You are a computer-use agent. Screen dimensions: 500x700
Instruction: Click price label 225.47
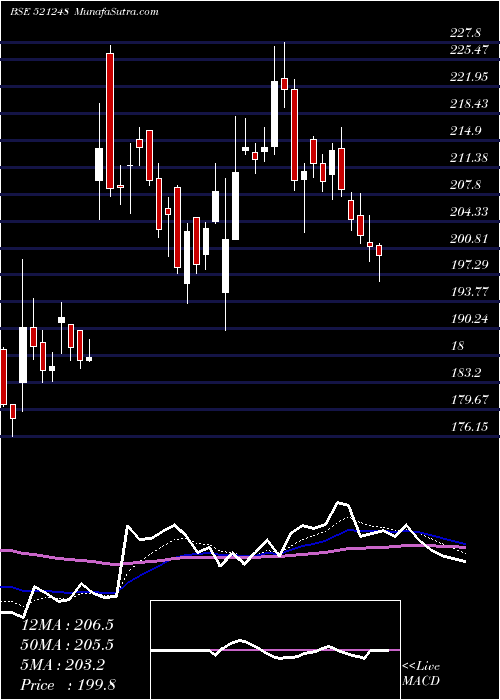468,51
